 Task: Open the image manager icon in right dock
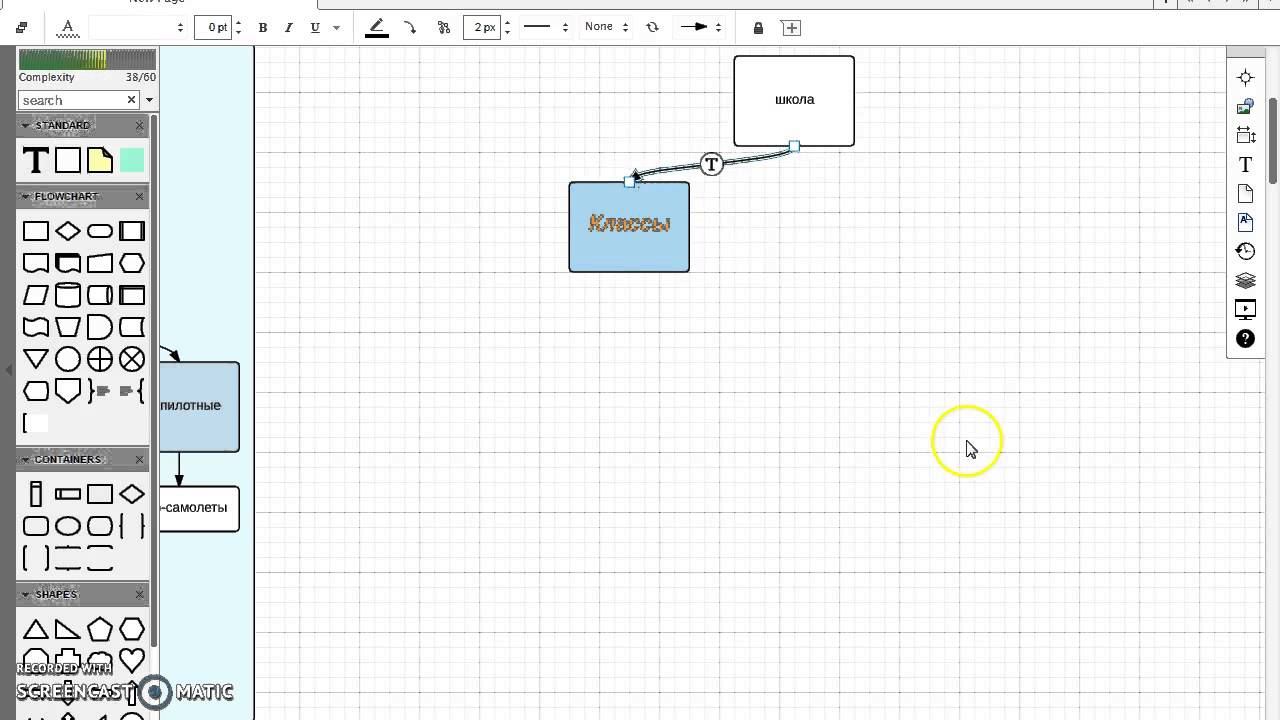point(1245,106)
